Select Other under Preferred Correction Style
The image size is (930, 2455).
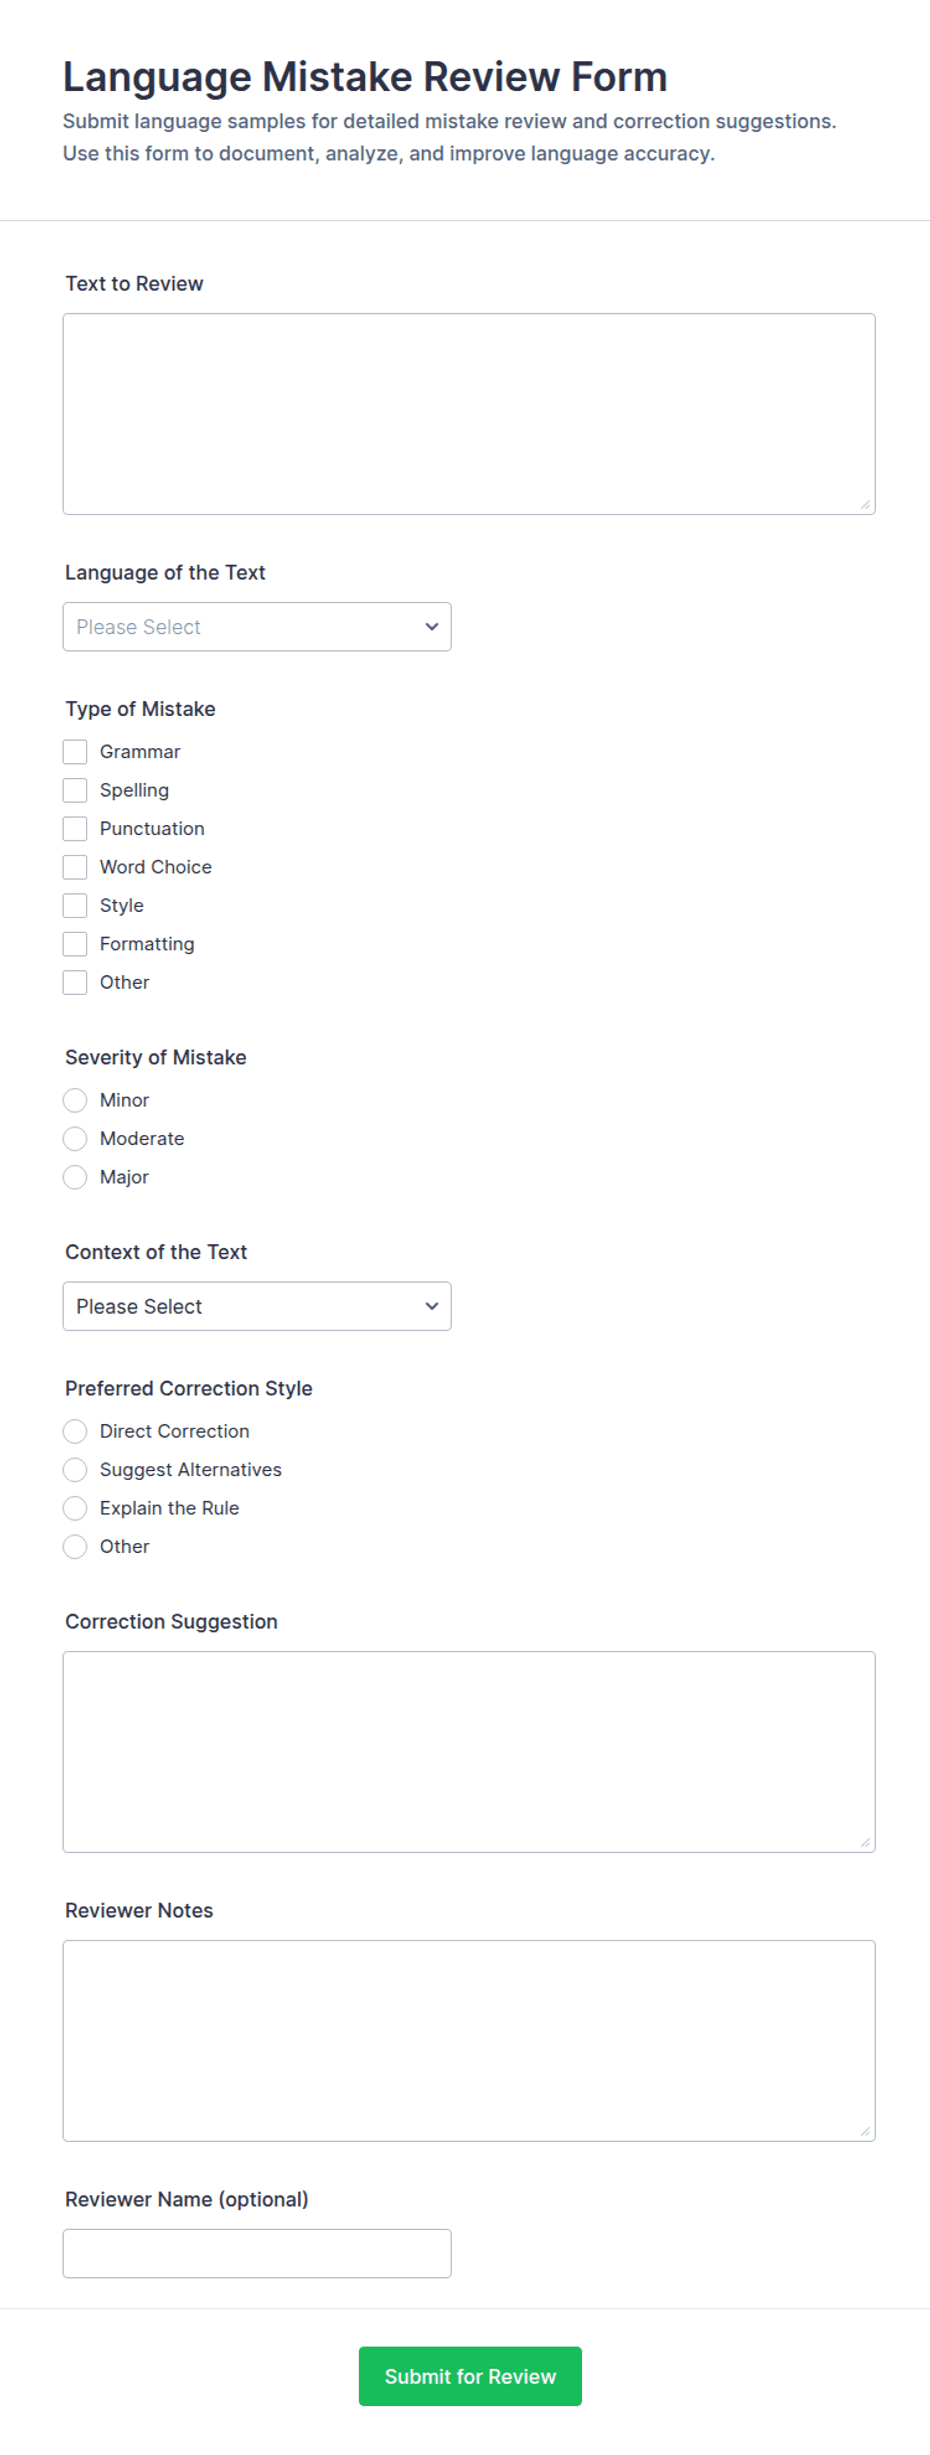pyautogui.click(x=75, y=1547)
